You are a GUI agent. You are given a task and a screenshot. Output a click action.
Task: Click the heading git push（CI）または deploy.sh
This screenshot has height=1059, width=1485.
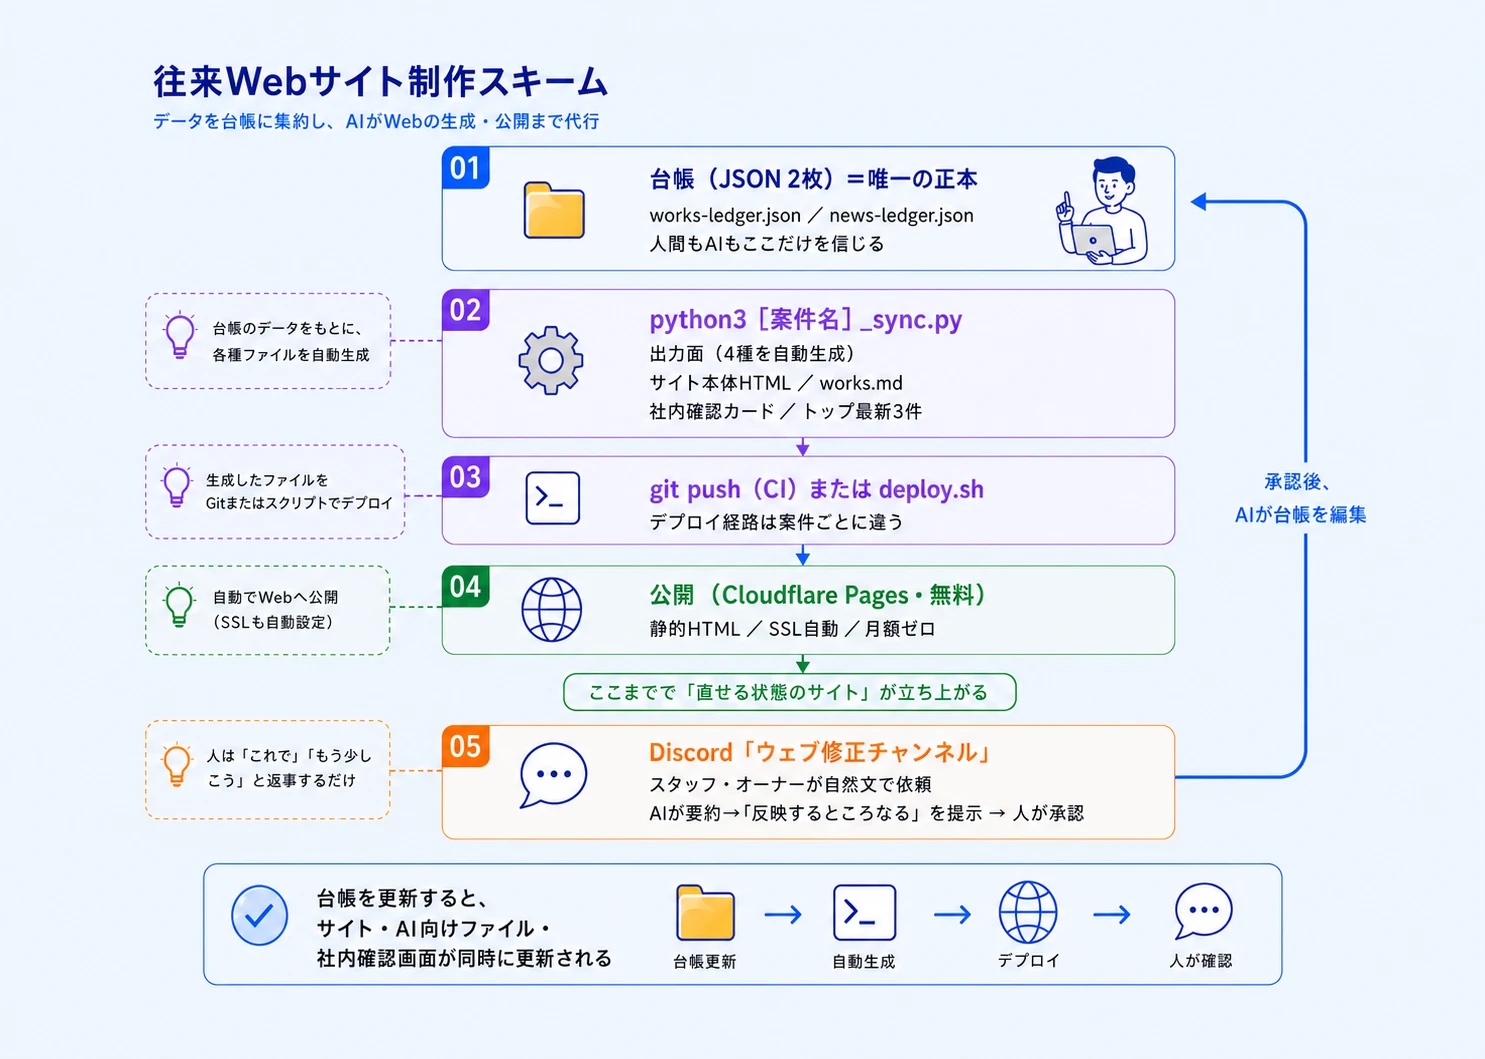(x=817, y=489)
